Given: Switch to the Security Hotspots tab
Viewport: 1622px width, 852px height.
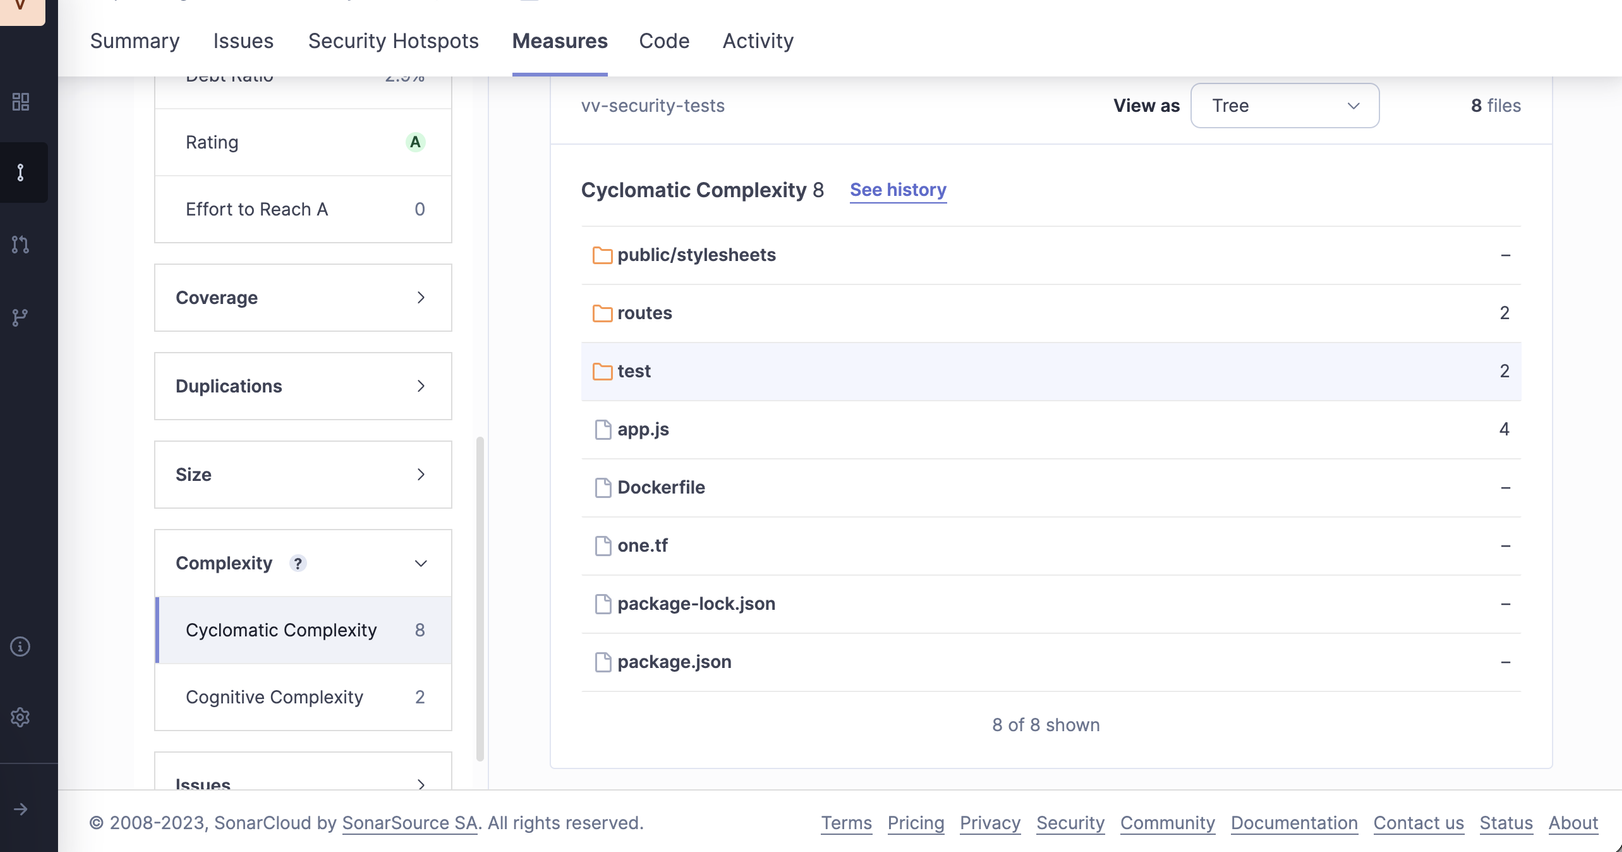Looking at the screenshot, I should pyautogui.click(x=393, y=41).
